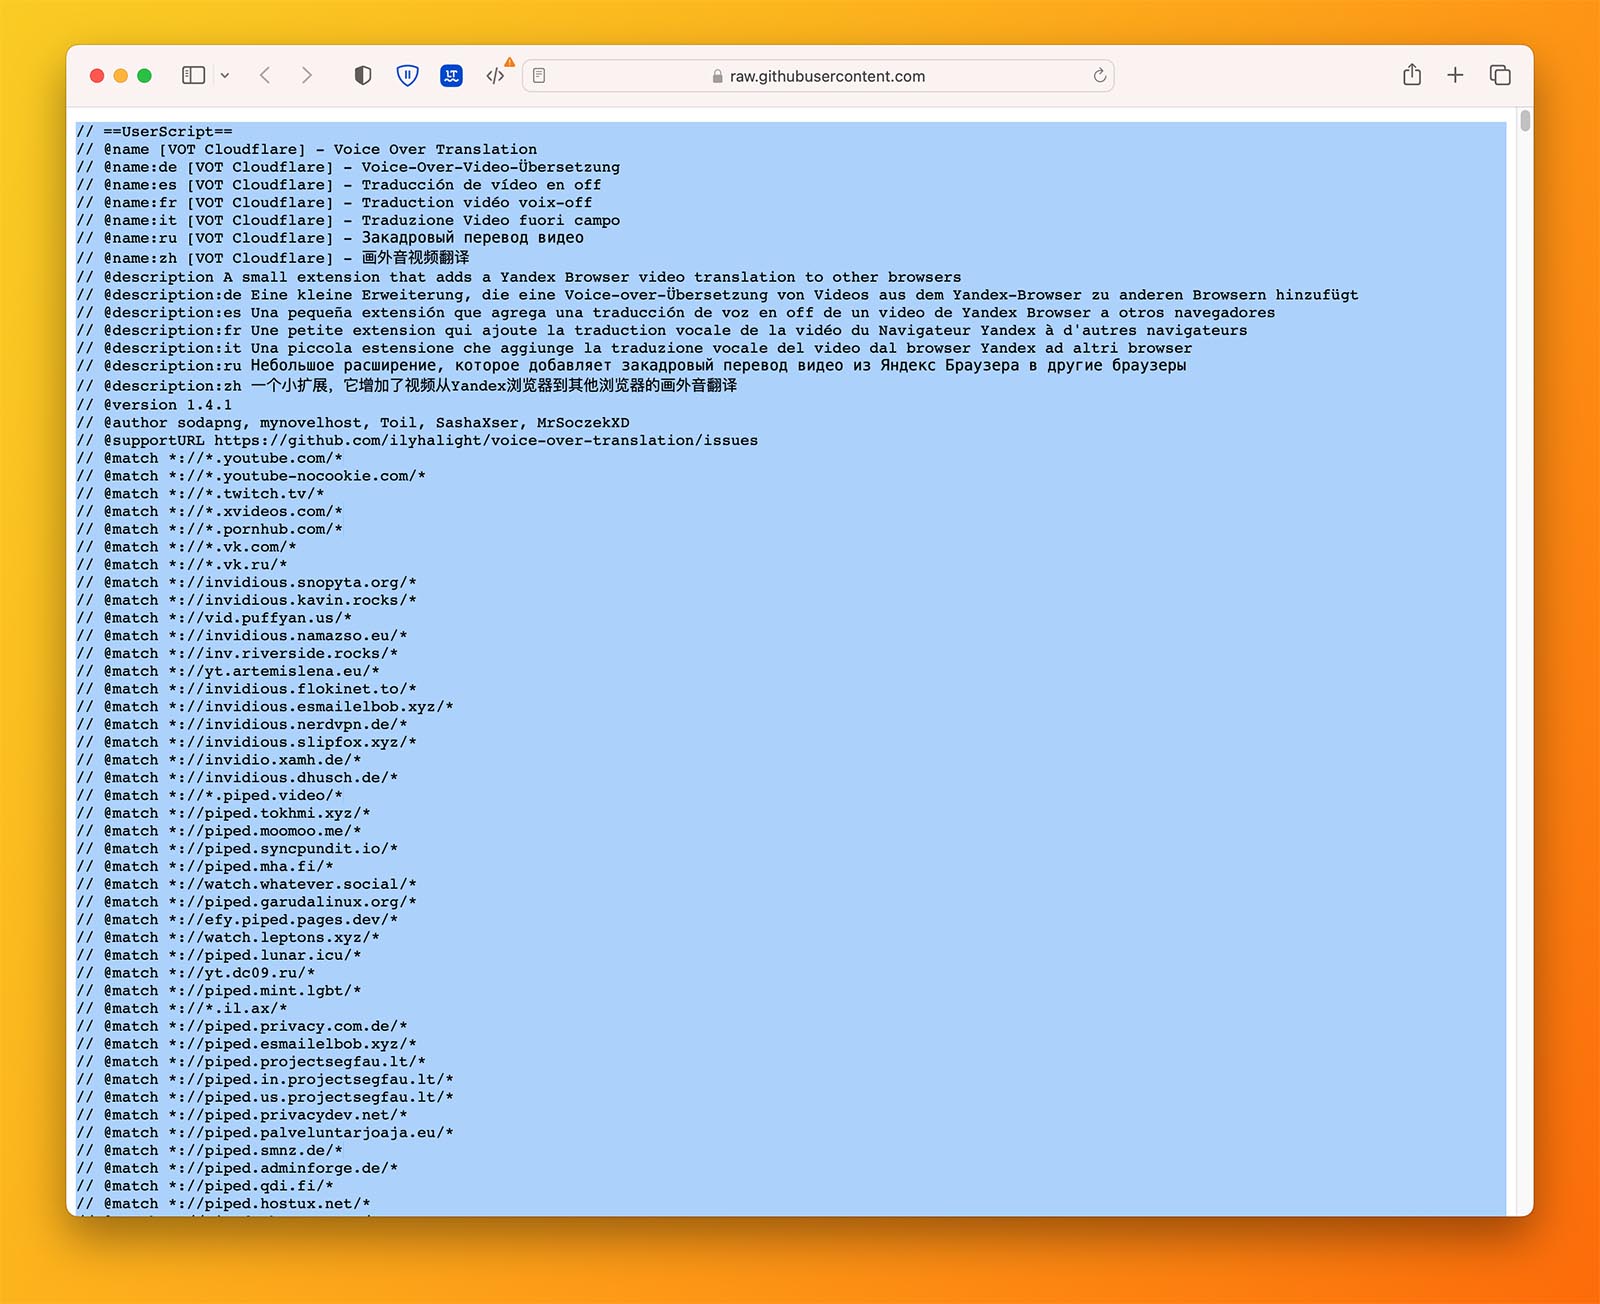Click the @description:zh line
This screenshot has width=1600, height=1304.
point(407,386)
